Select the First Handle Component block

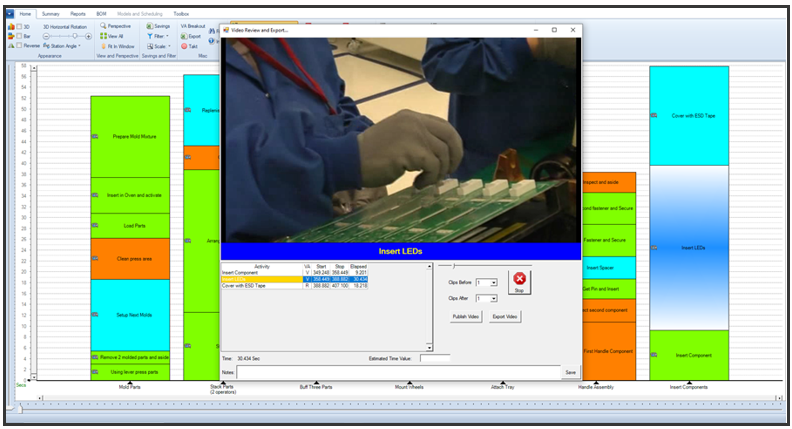click(609, 351)
